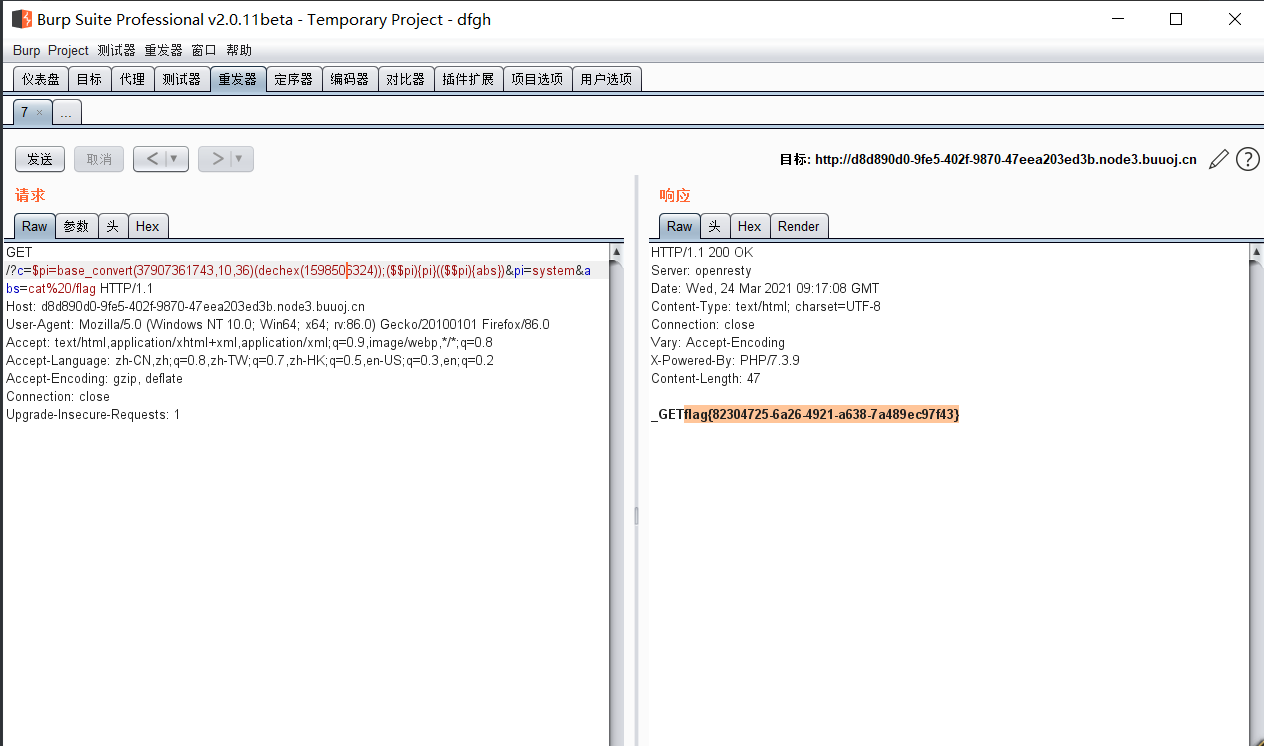Image resolution: width=1264 pixels, height=746 pixels.
Task: Open history dropdown next to forward arrow
Action: click(x=239, y=159)
